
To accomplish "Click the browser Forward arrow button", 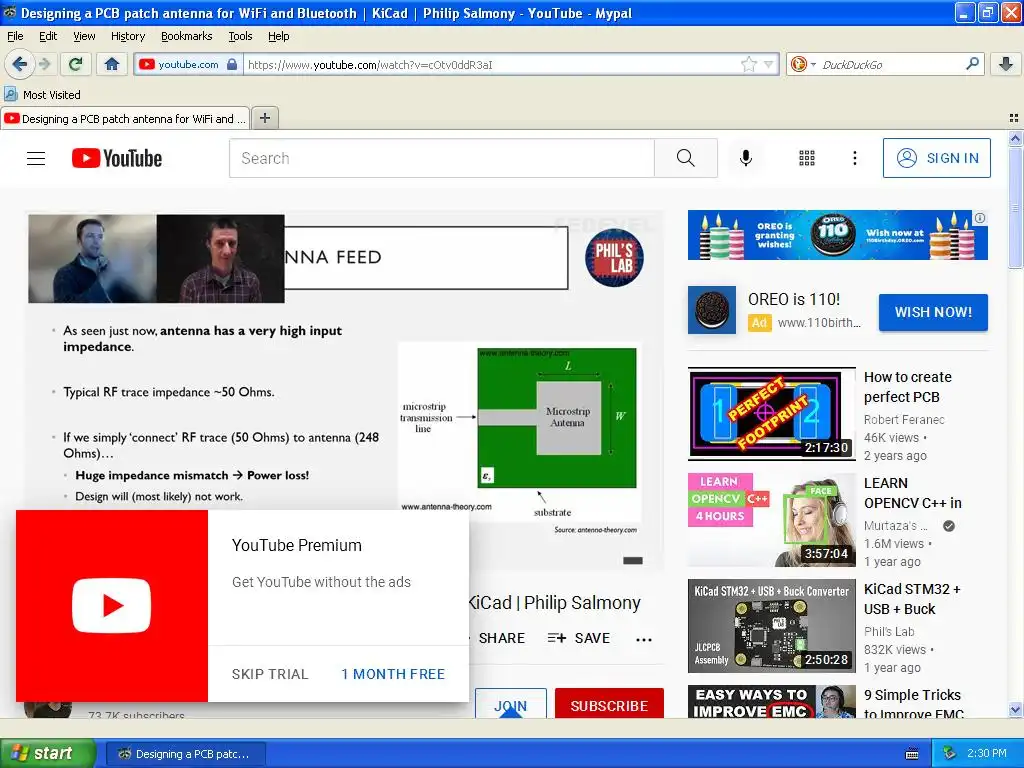I will click(44, 64).
